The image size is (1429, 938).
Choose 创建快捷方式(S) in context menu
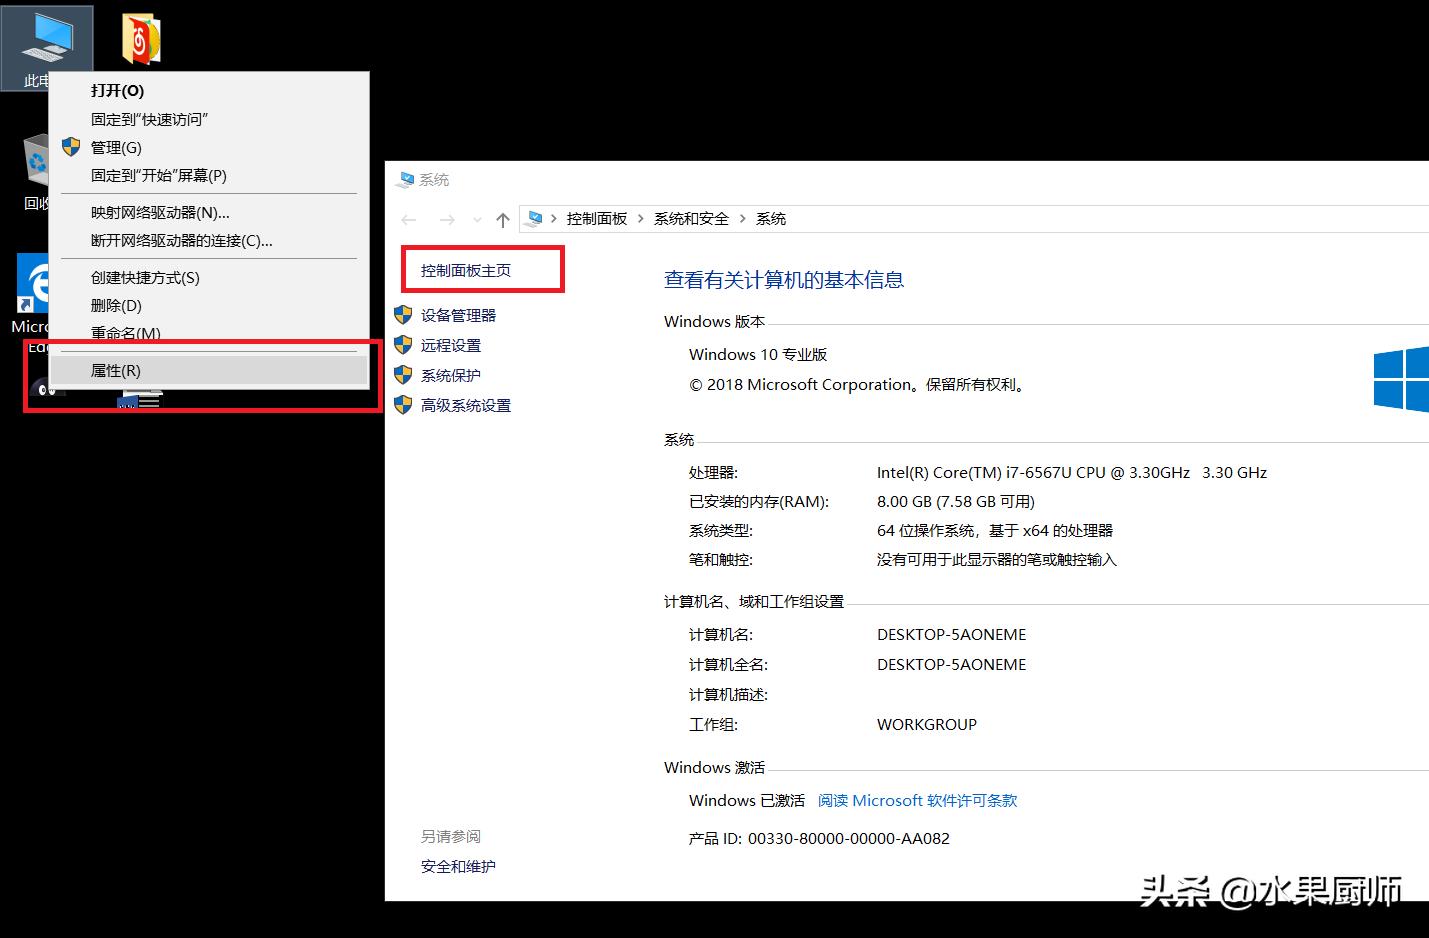point(208,277)
